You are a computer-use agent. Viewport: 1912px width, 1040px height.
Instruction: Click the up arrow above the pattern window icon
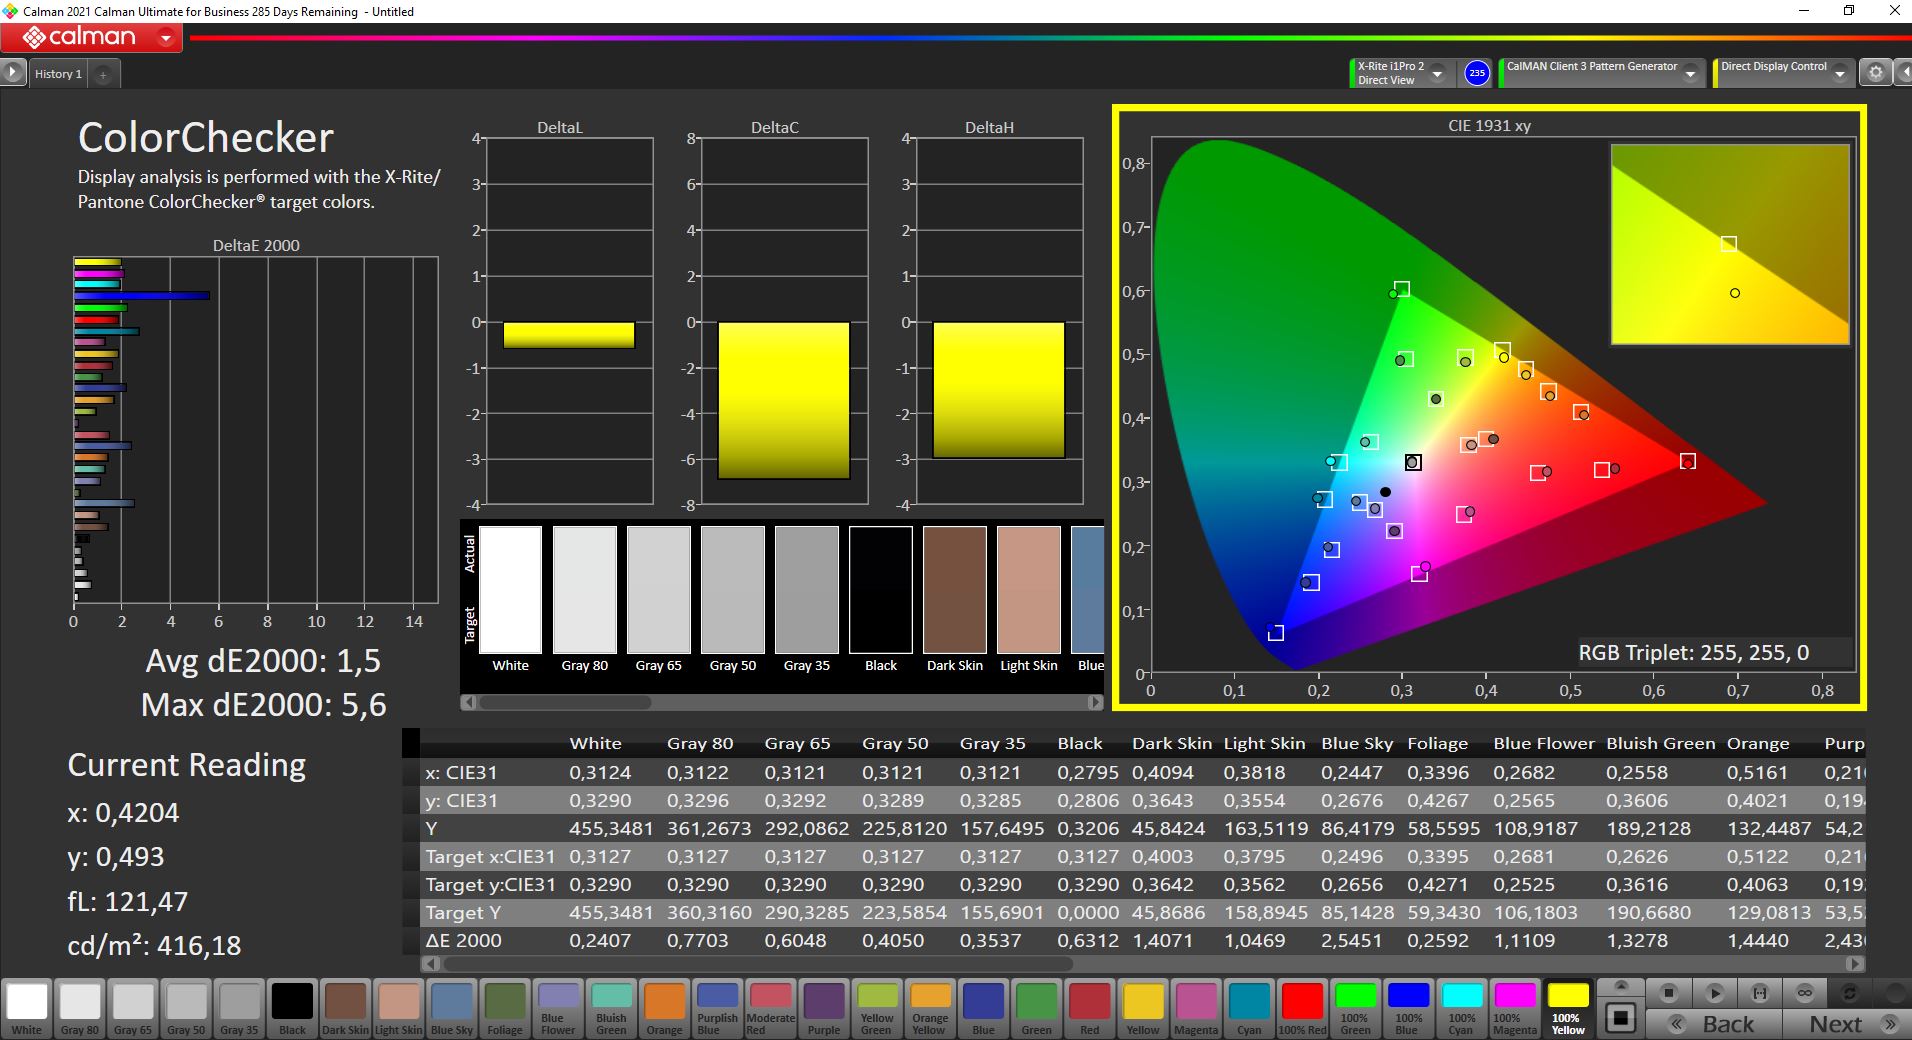pos(1621,986)
